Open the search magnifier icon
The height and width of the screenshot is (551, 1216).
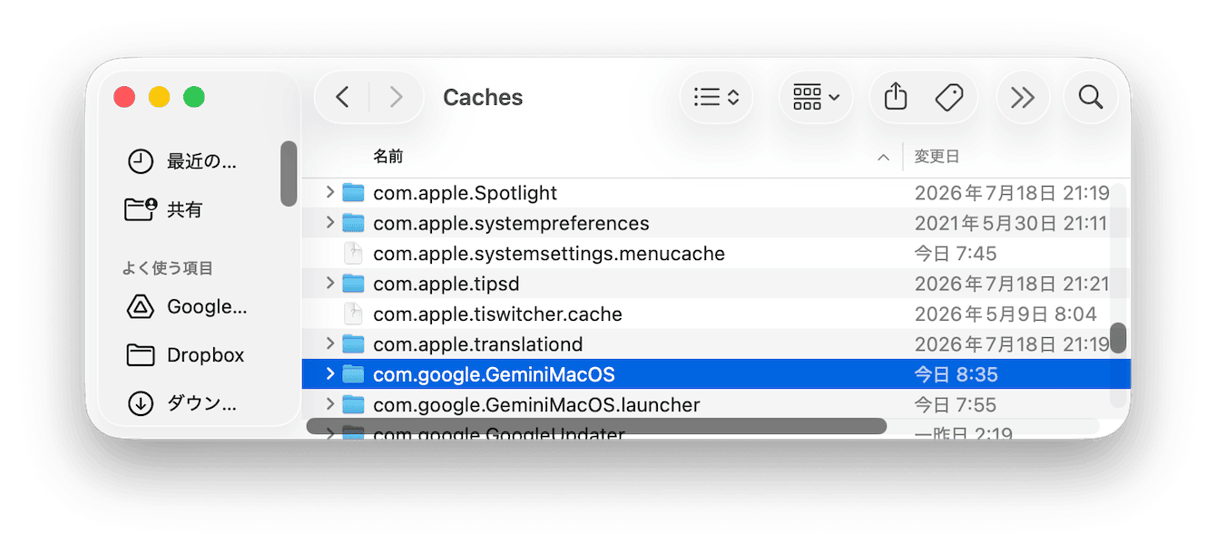point(1091,97)
